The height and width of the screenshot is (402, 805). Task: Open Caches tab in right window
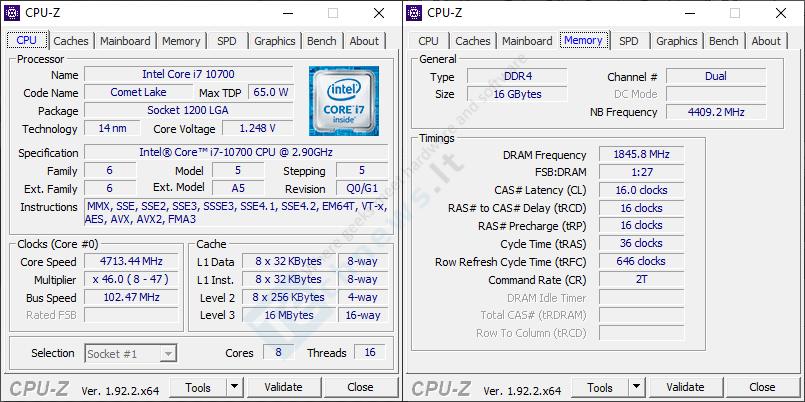coord(473,41)
